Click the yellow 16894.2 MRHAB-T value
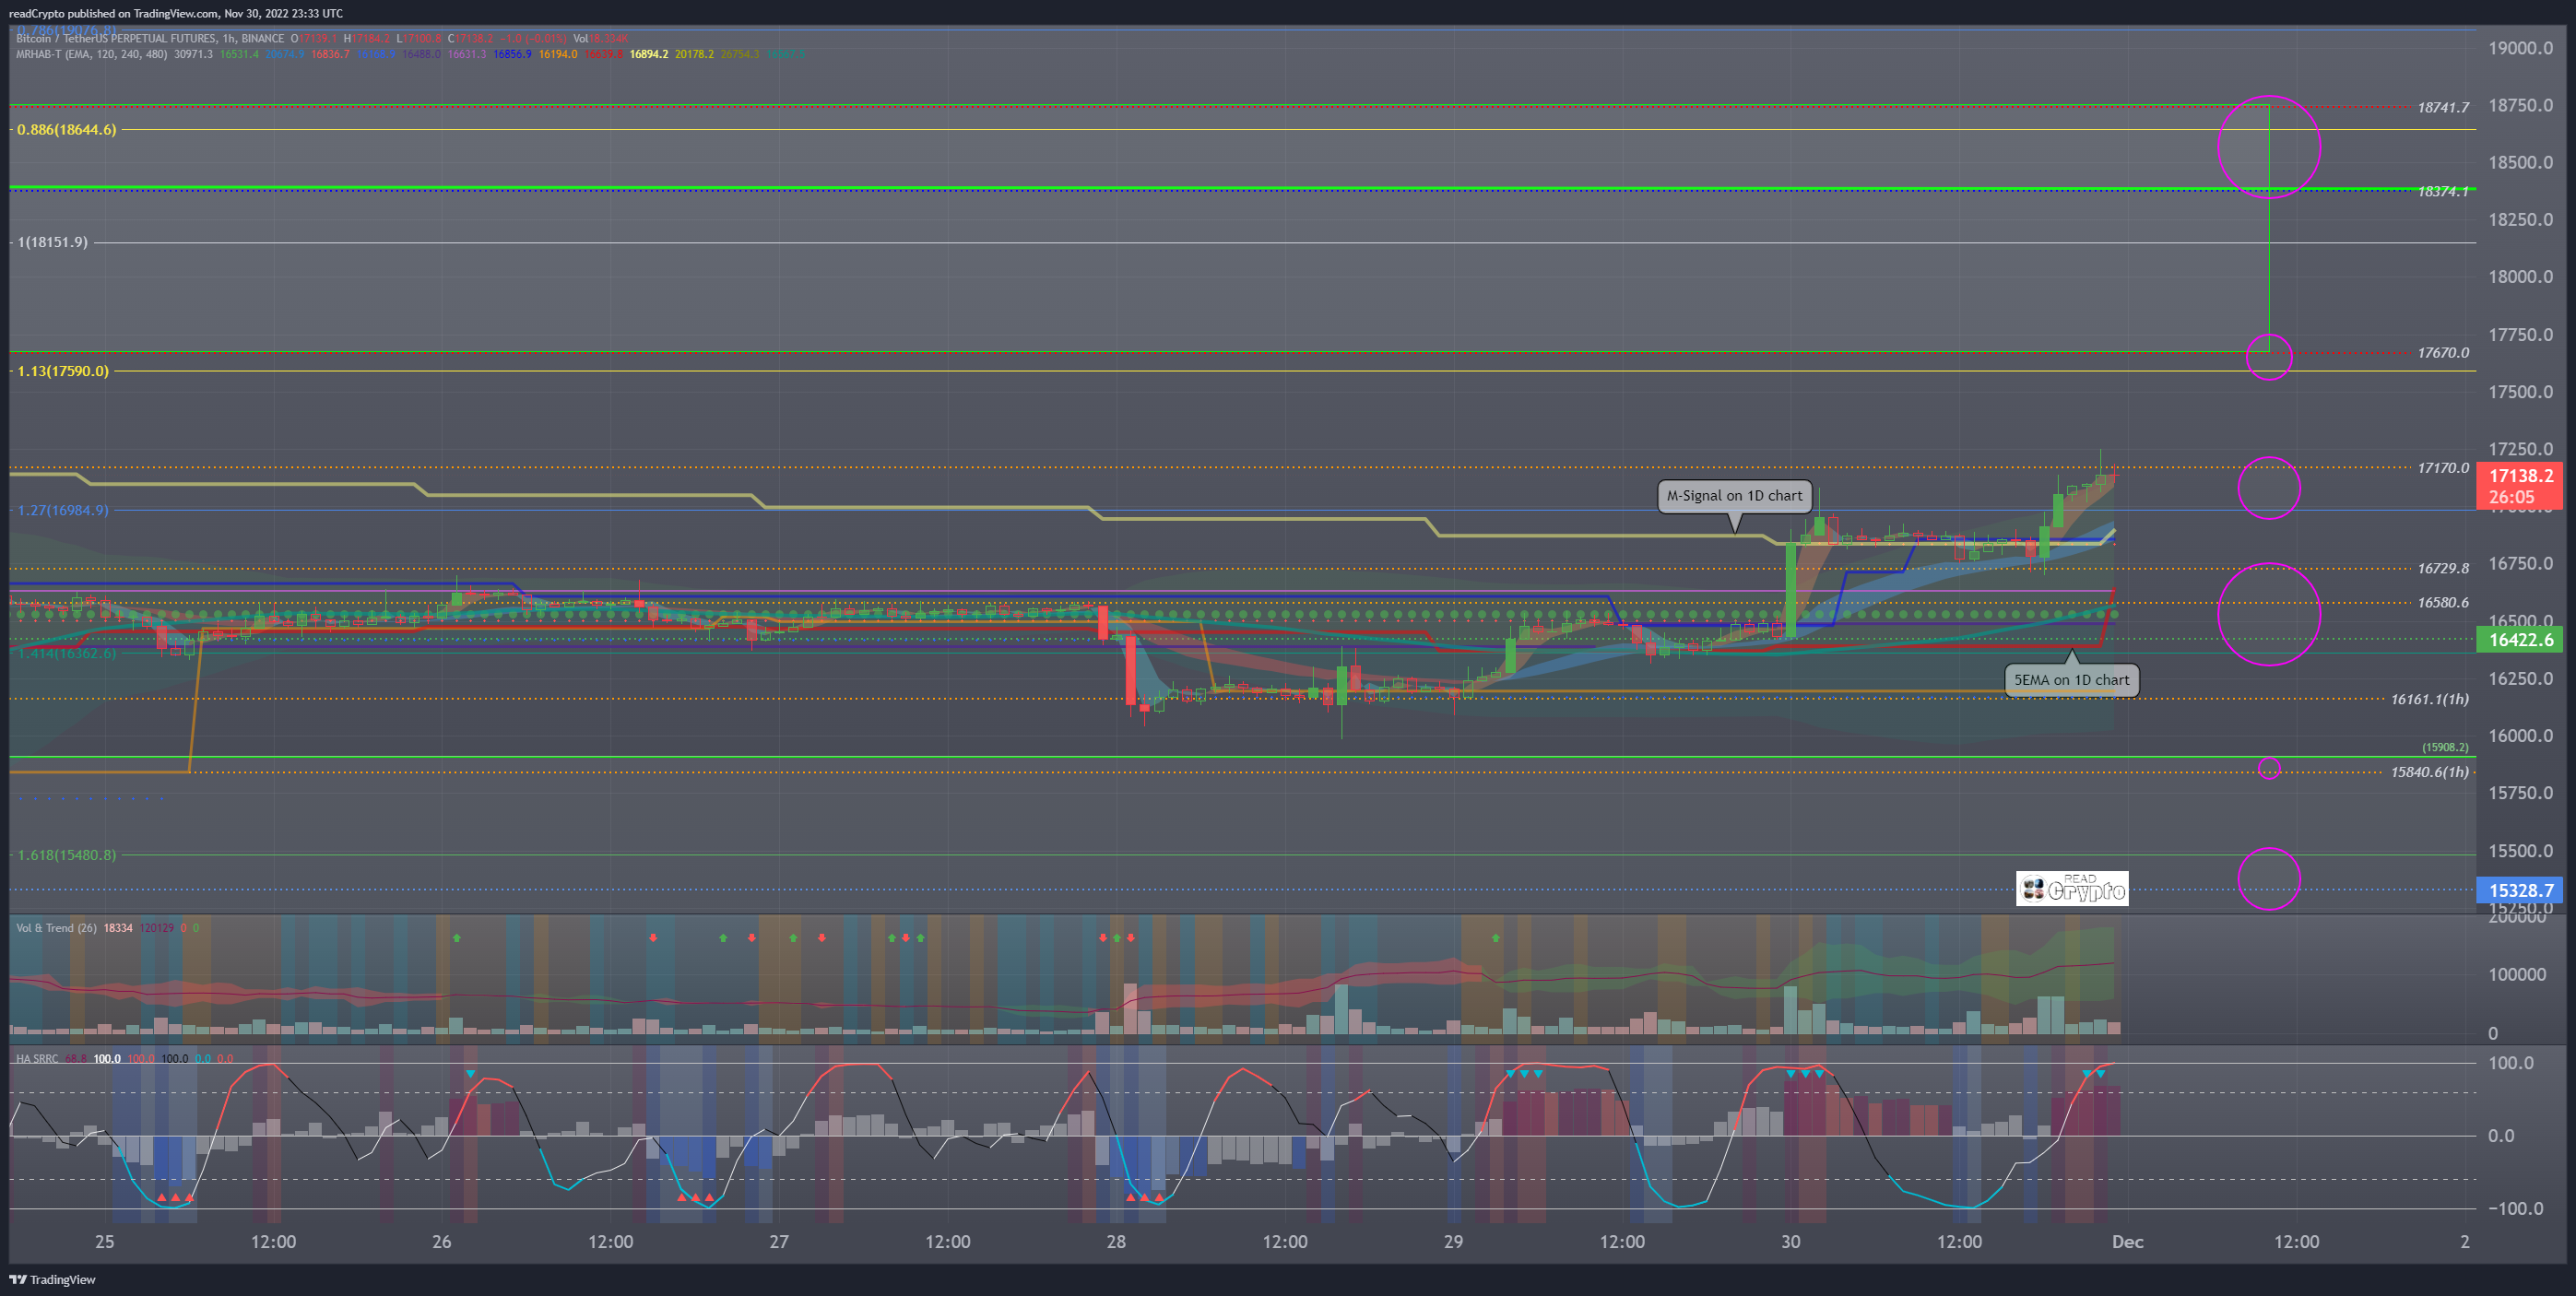Screen dimensions: 2576x1296 (x=649, y=54)
